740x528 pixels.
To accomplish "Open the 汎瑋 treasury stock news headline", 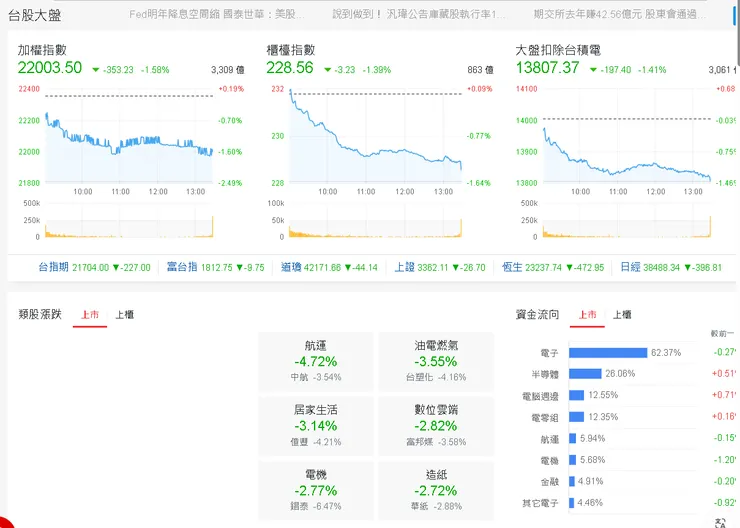I will click(x=419, y=15).
